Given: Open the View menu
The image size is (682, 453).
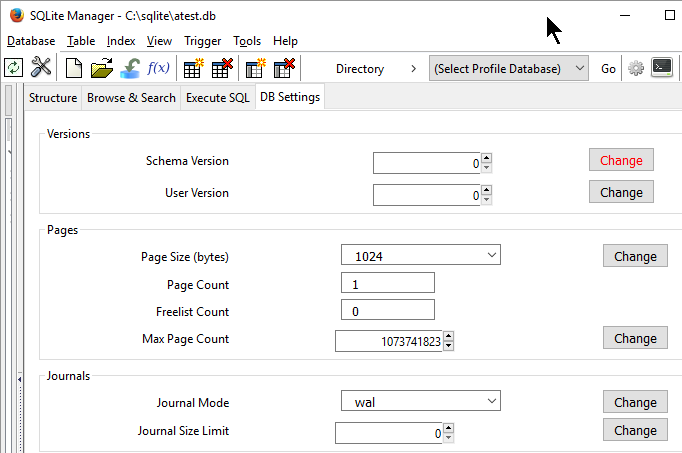Looking at the screenshot, I should coord(159,41).
